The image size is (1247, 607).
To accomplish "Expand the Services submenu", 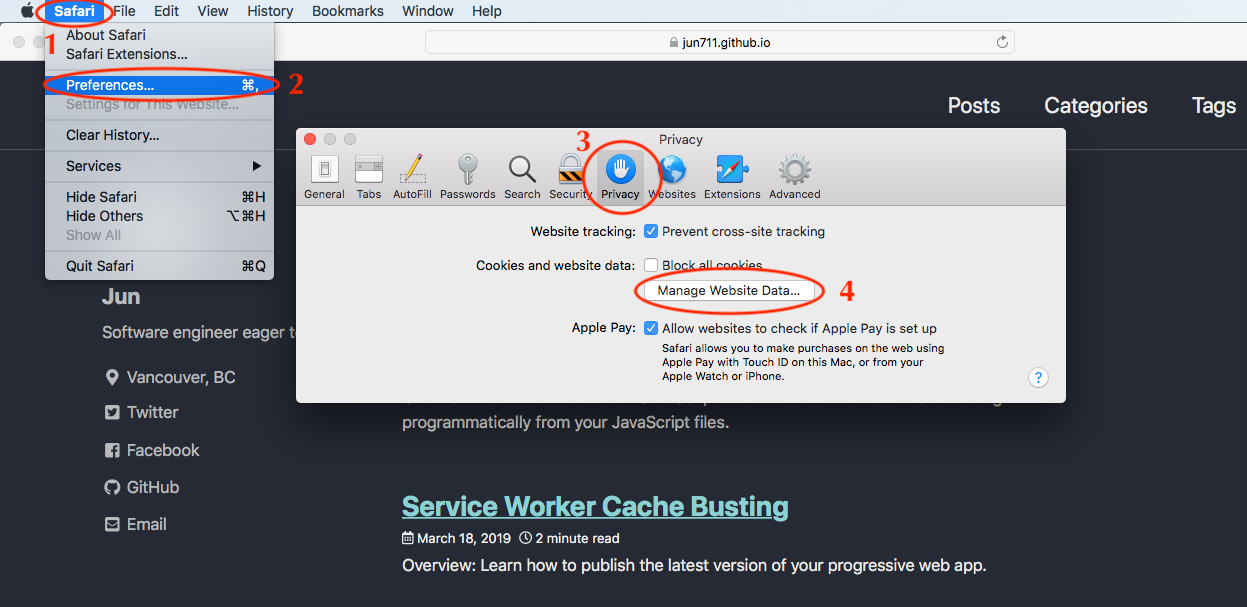I will (159, 166).
